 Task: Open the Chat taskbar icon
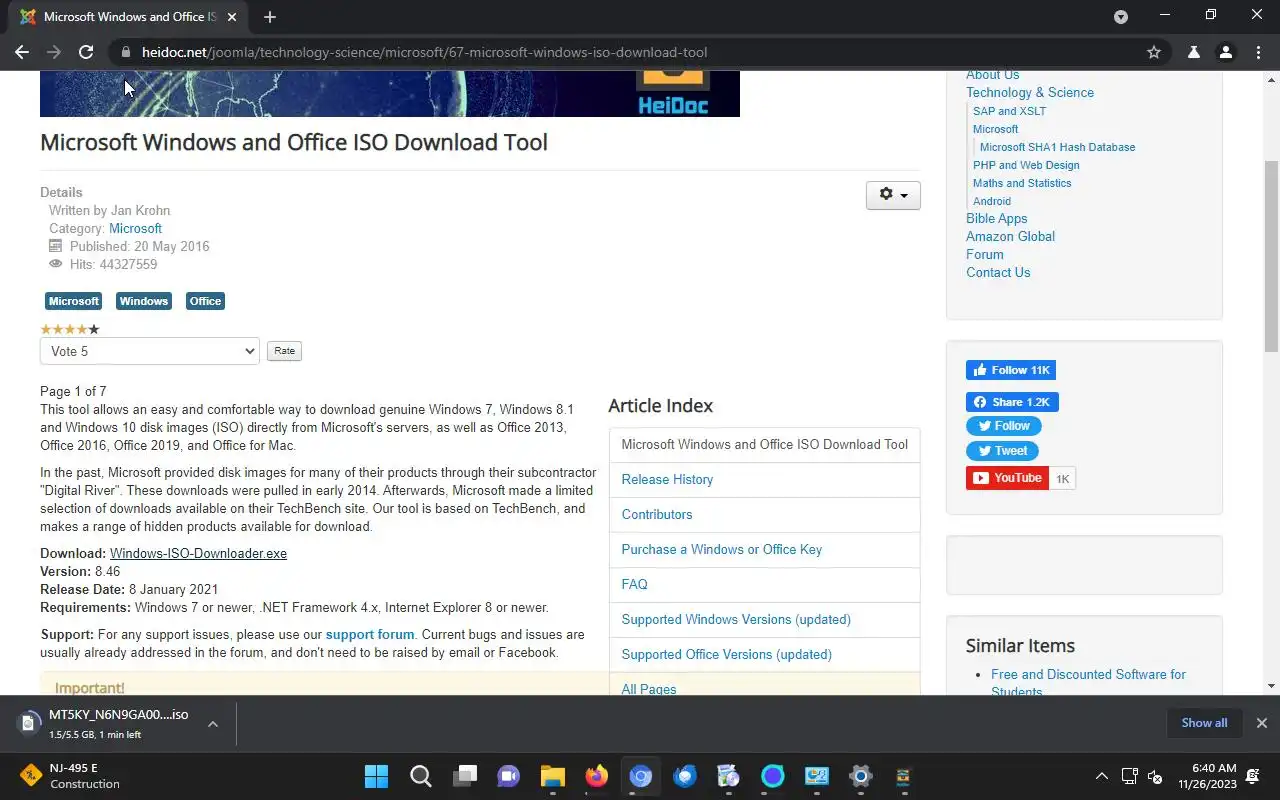click(509, 776)
